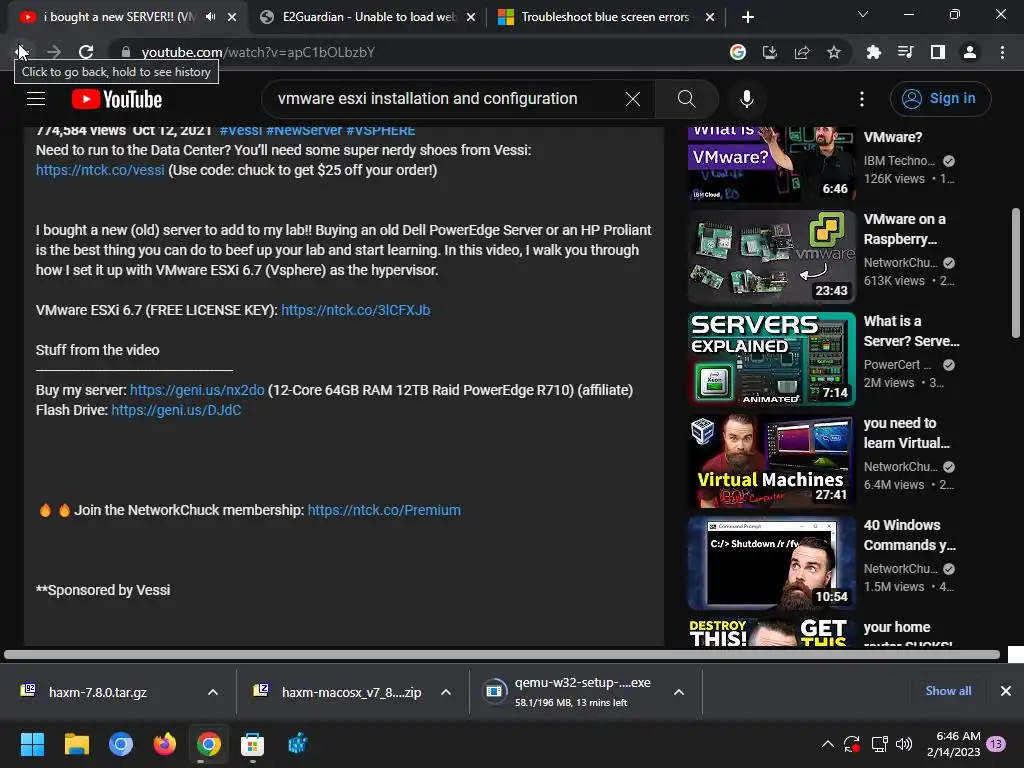Click the browser back arrow
Viewport: 1024px width, 768px height.
(x=21, y=52)
